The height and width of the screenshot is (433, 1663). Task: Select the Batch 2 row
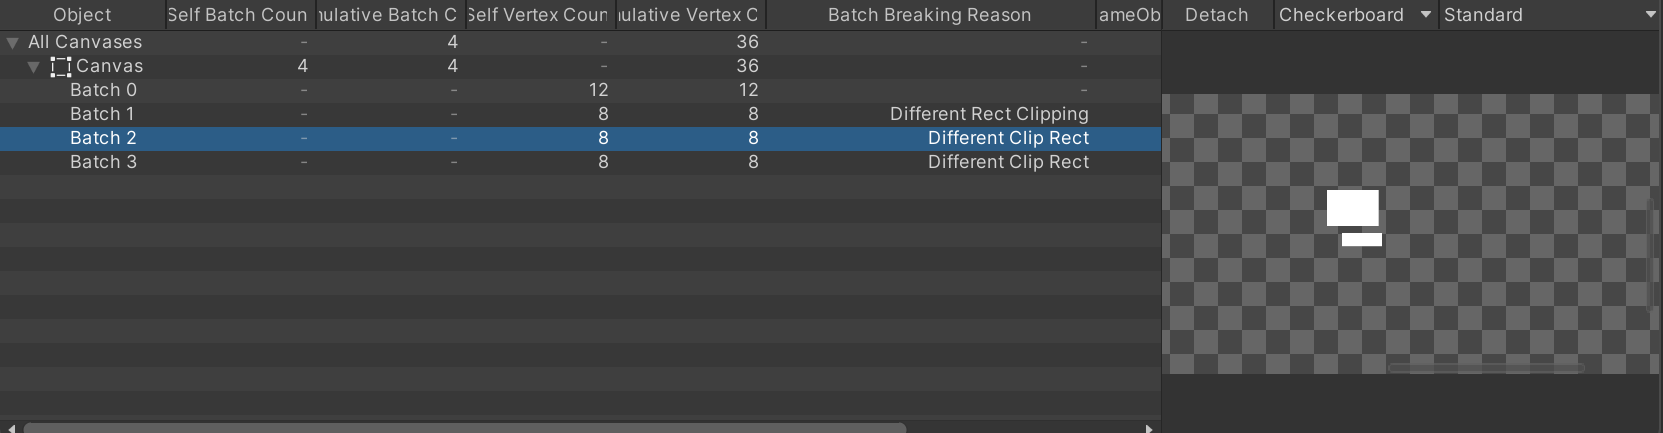tap(580, 138)
